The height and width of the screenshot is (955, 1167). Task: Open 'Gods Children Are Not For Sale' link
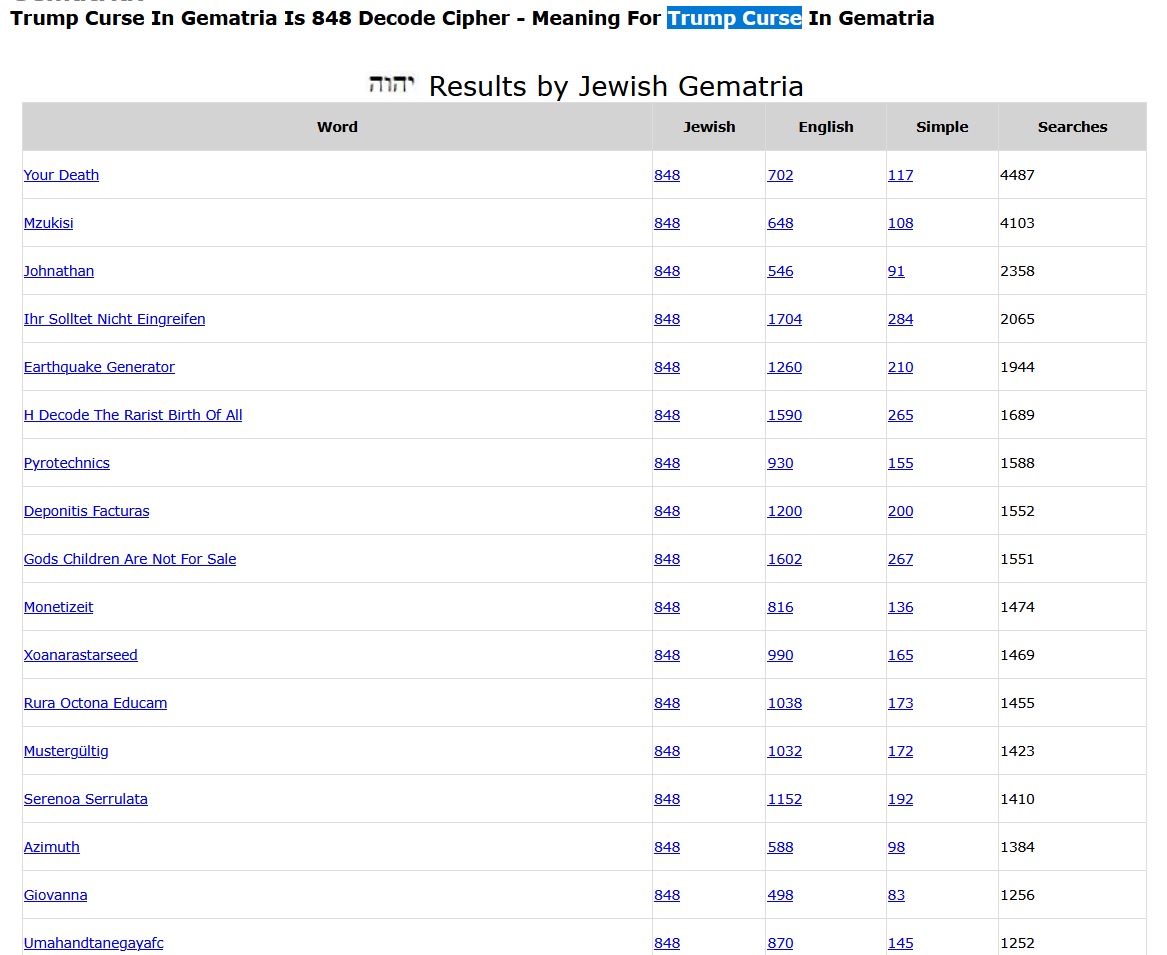pos(130,559)
